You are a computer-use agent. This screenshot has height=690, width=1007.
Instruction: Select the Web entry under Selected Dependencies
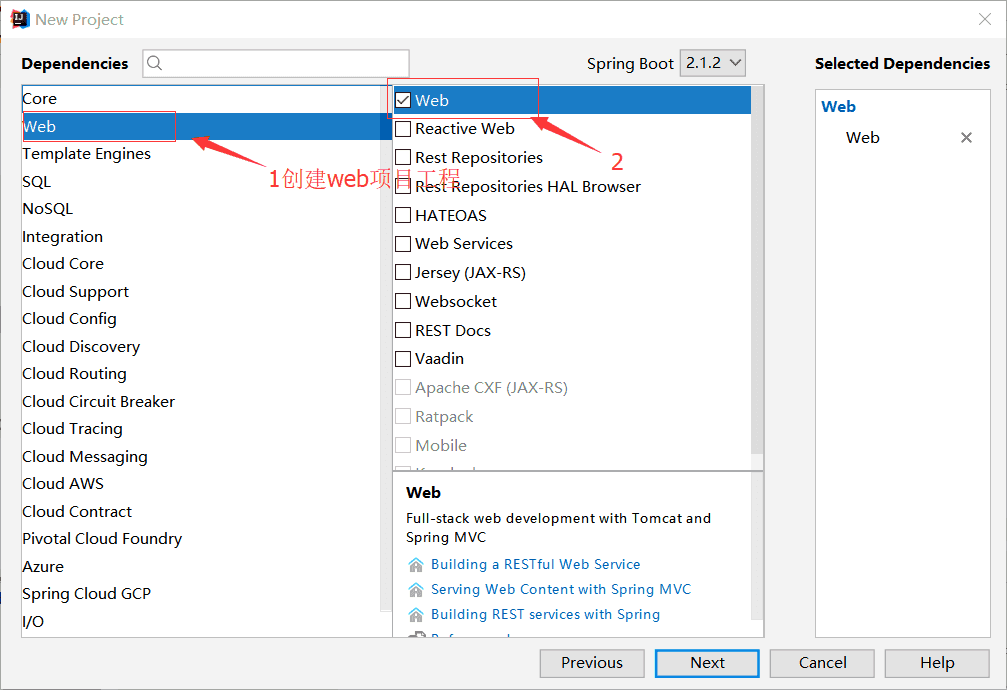pyautogui.click(x=863, y=137)
